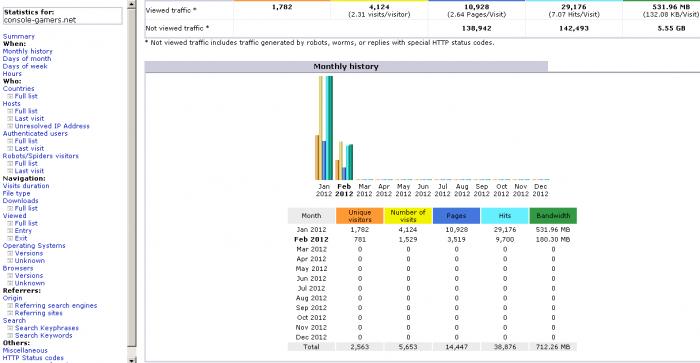Open Operating Systems Versions link

[29, 253]
